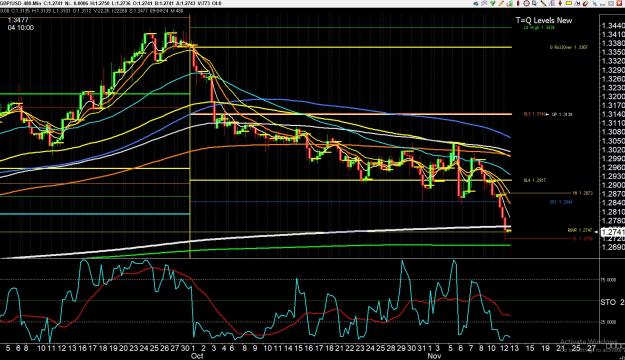Click the 'Nov' month label on time axis
The width and height of the screenshot is (625, 360).
434,356
